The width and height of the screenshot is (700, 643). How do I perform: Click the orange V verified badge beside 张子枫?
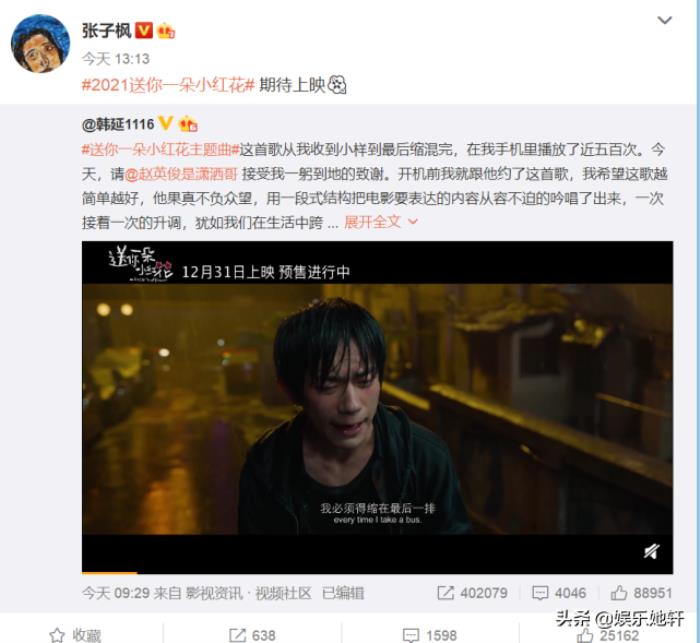pos(144,30)
